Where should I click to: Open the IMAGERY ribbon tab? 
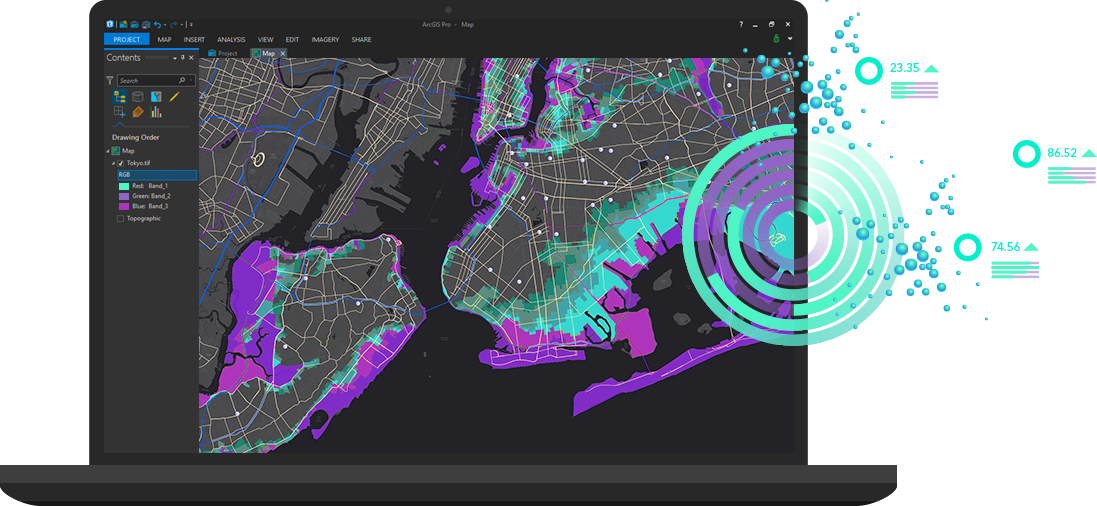325,40
